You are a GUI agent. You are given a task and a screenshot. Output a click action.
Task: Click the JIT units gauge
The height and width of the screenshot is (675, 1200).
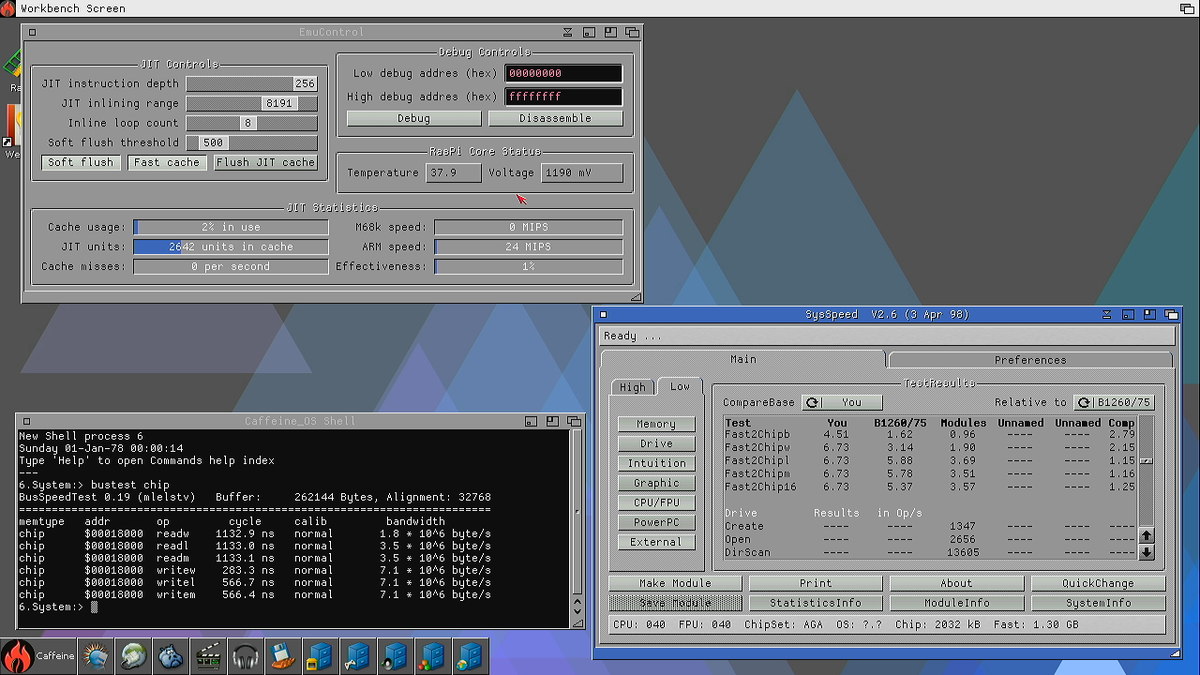231,247
